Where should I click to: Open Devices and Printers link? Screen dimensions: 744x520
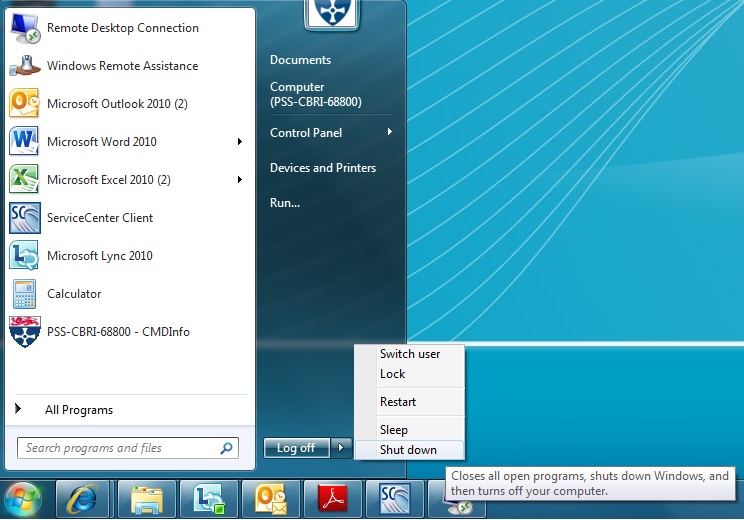coord(323,168)
